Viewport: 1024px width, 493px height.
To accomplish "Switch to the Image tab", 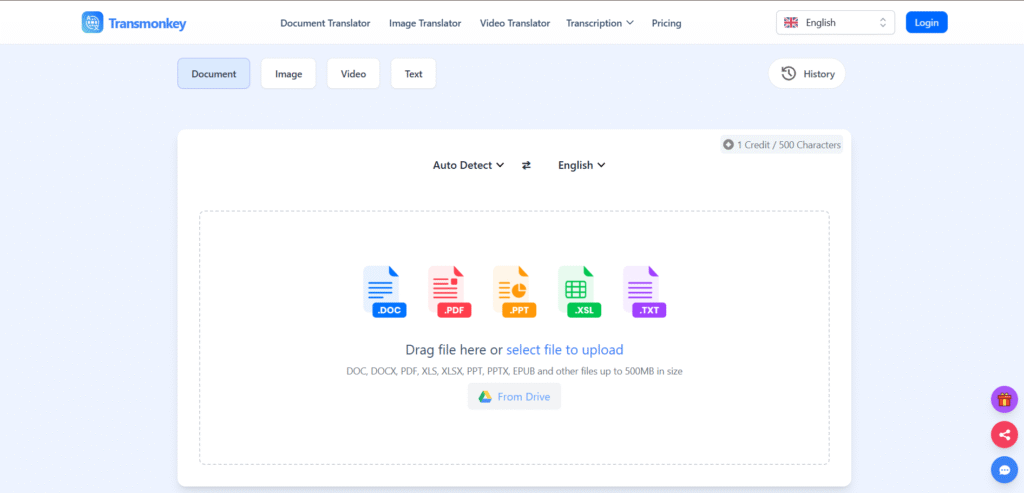I will [289, 74].
